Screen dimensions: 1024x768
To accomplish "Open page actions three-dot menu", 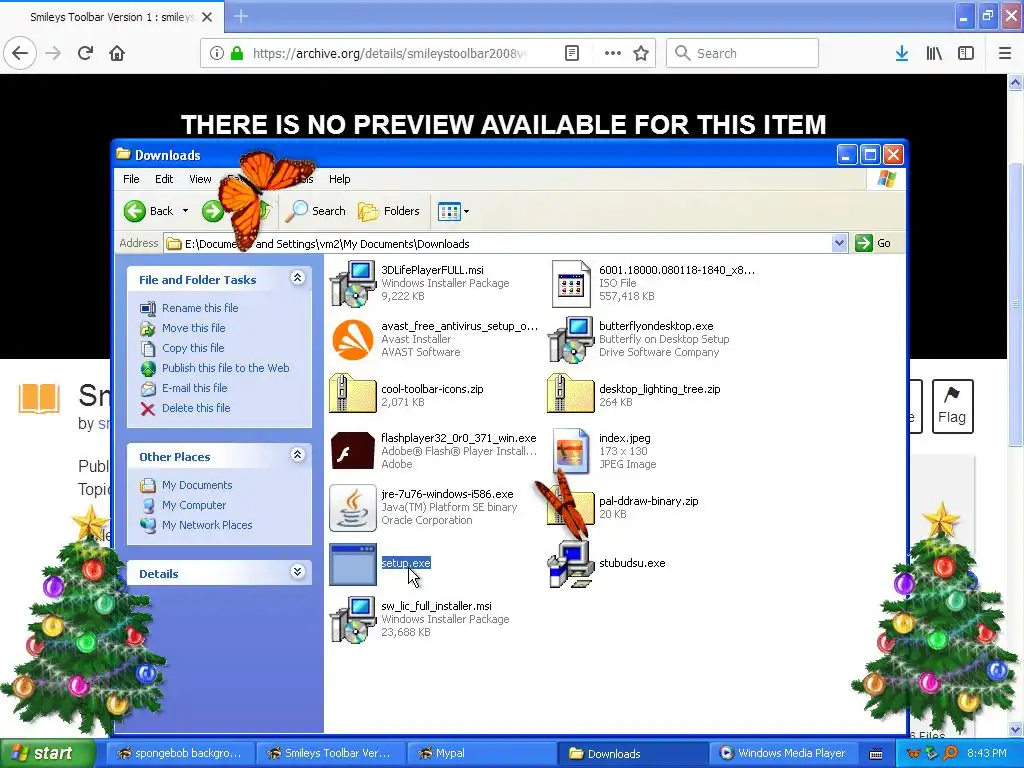I will tap(613, 53).
